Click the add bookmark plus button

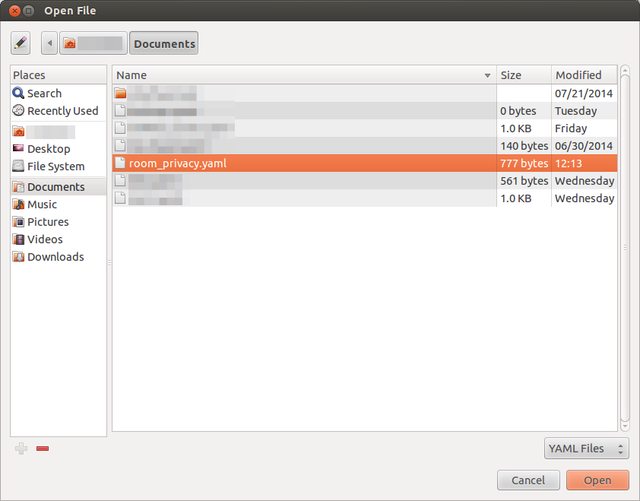tap(21, 448)
